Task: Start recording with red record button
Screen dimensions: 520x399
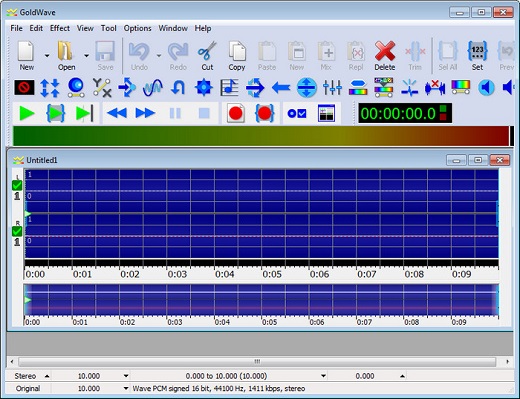Action: 236,113
